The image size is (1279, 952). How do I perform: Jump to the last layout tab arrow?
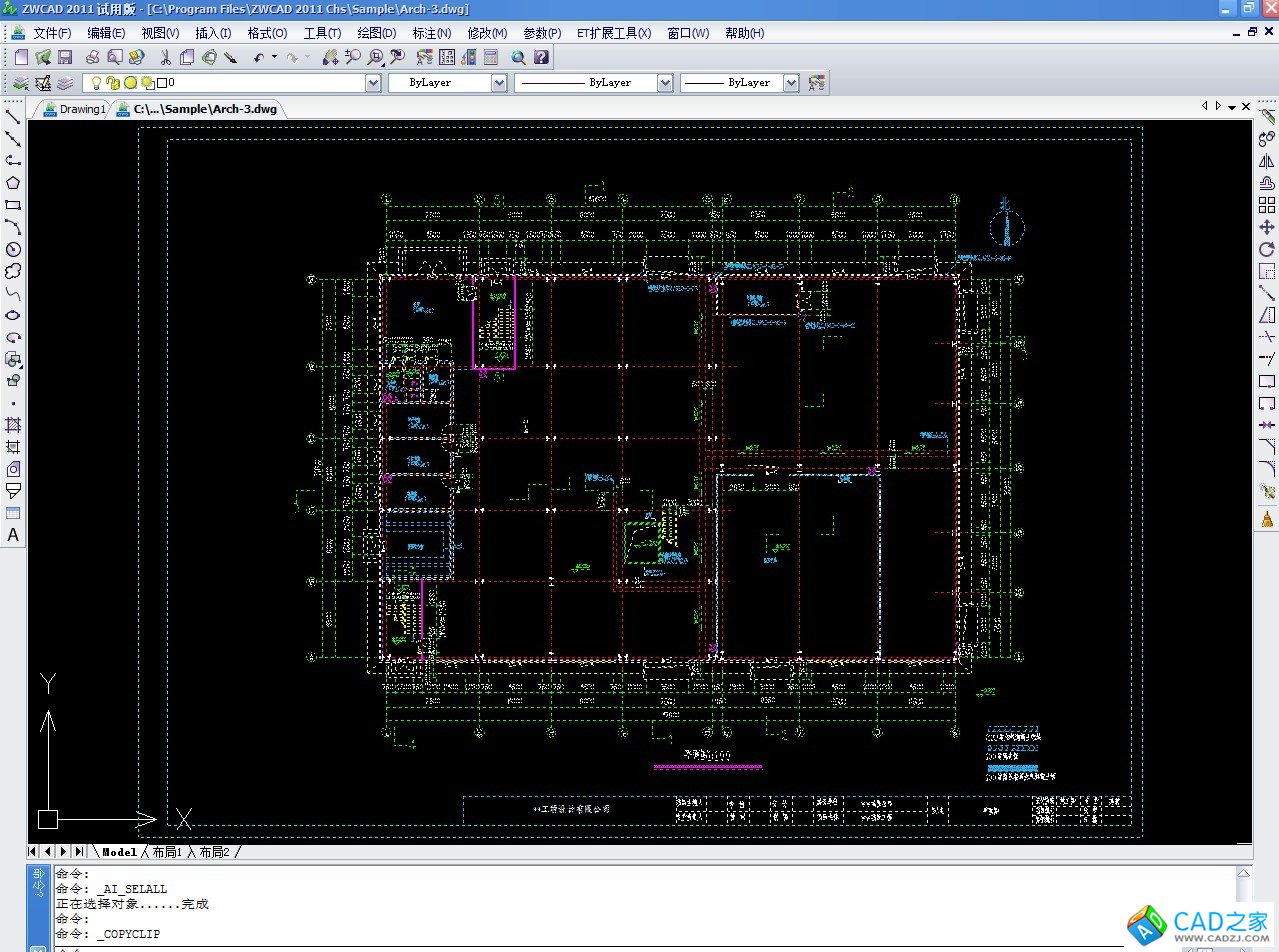click(x=79, y=852)
